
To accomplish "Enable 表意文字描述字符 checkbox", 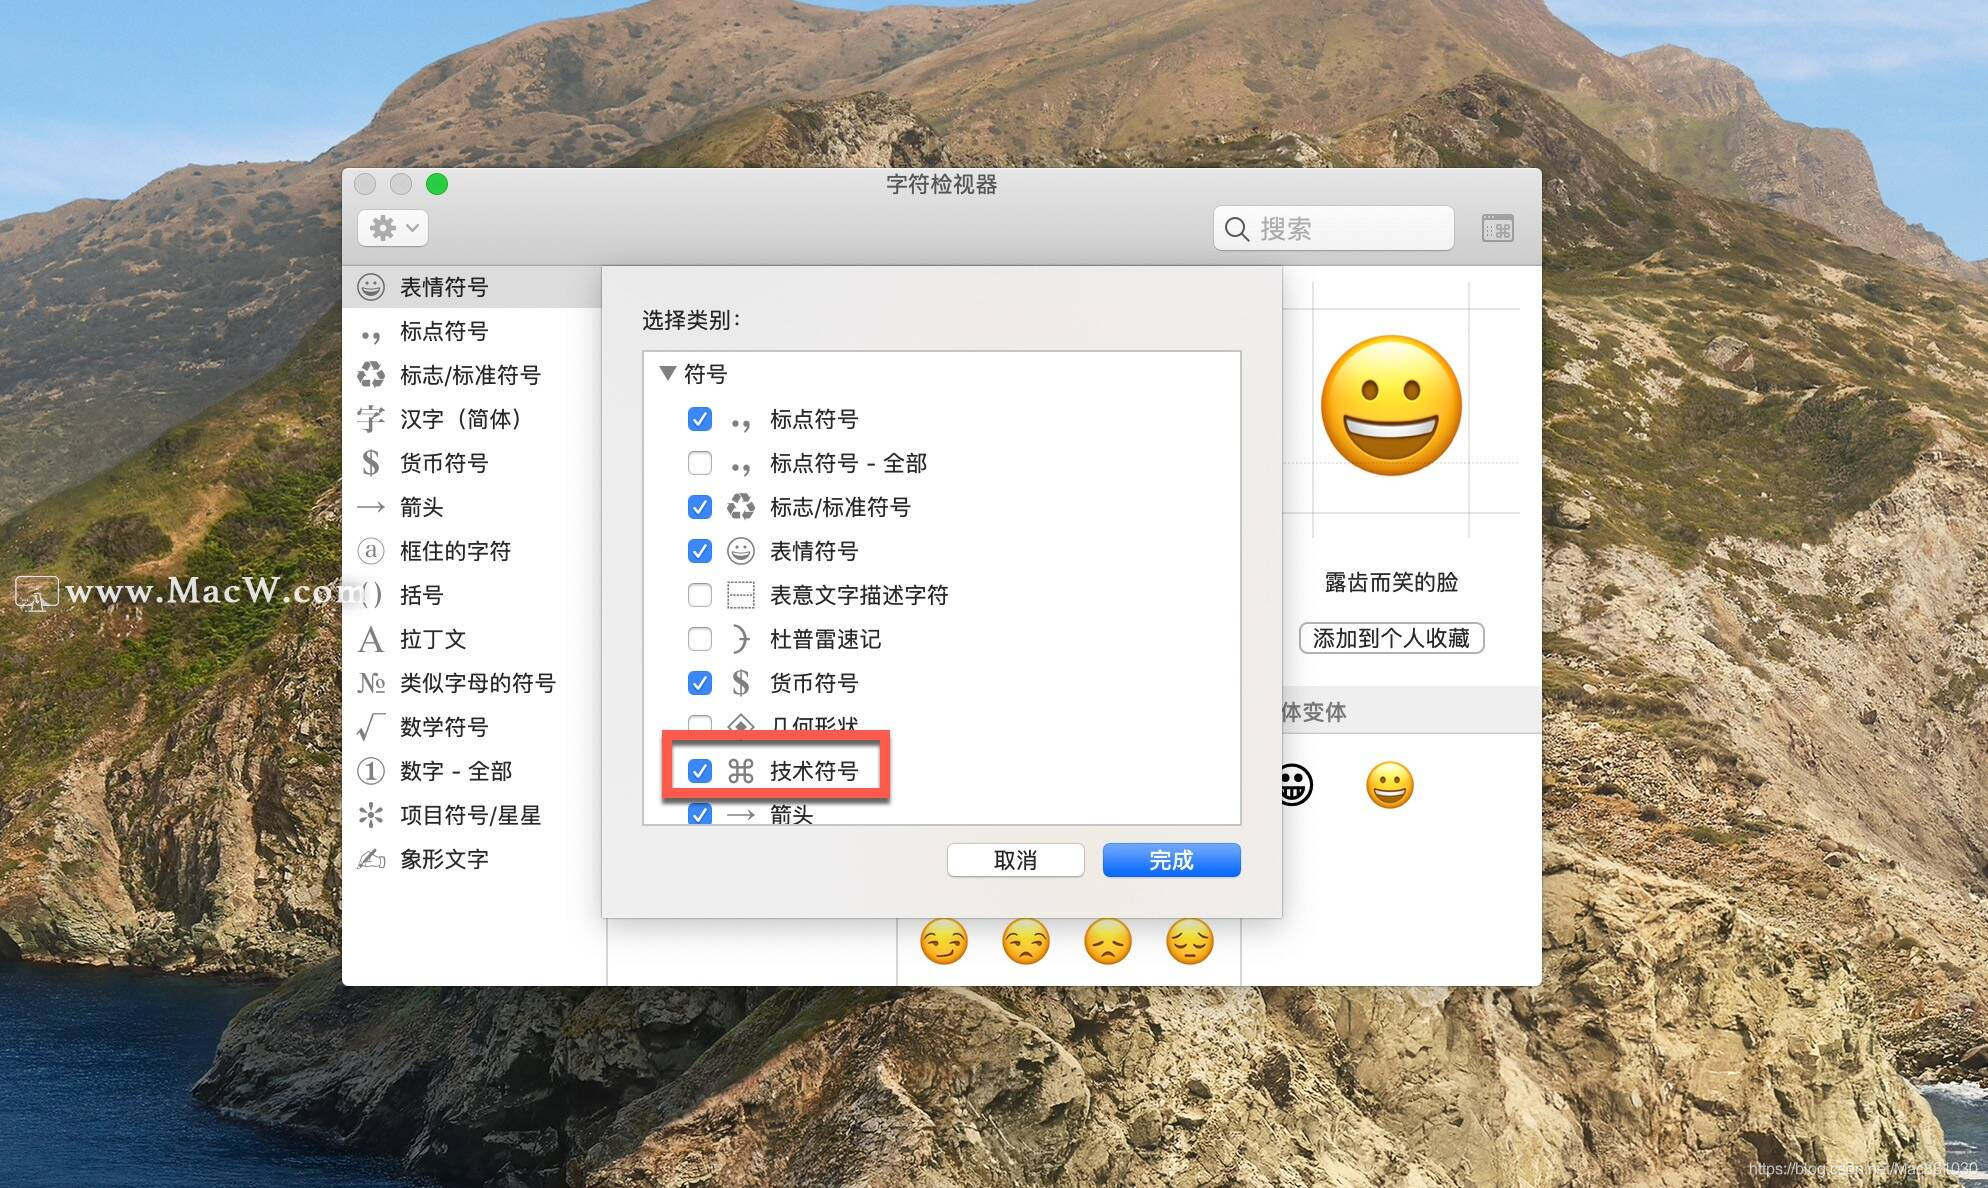I will (x=700, y=595).
